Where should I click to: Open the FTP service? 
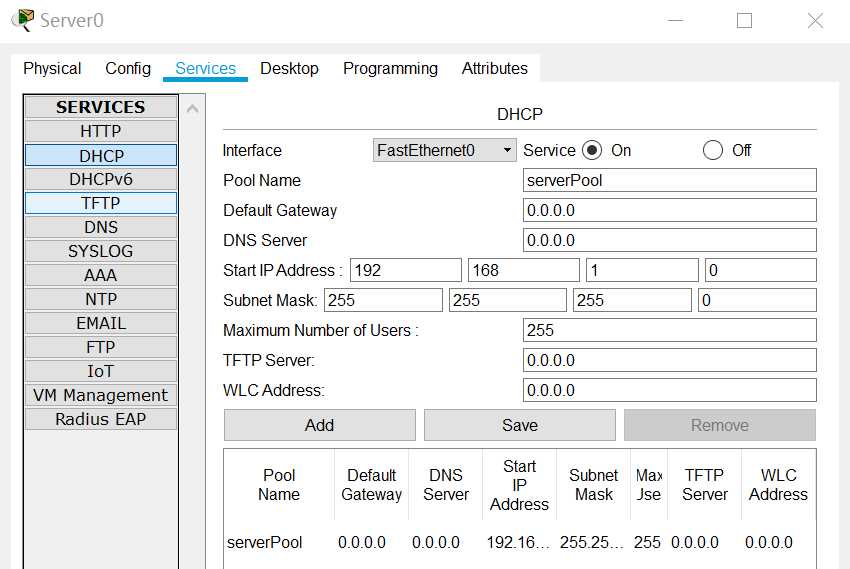click(101, 347)
